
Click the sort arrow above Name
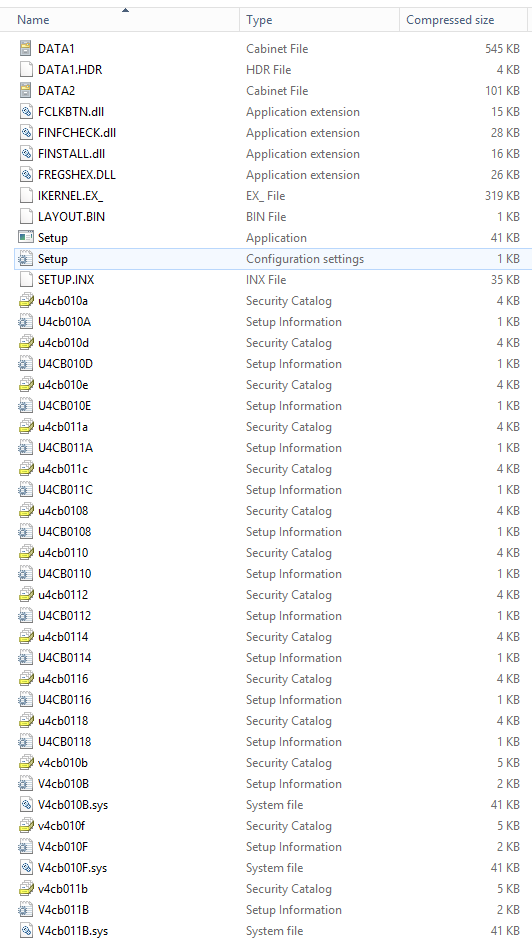click(x=125, y=10)
